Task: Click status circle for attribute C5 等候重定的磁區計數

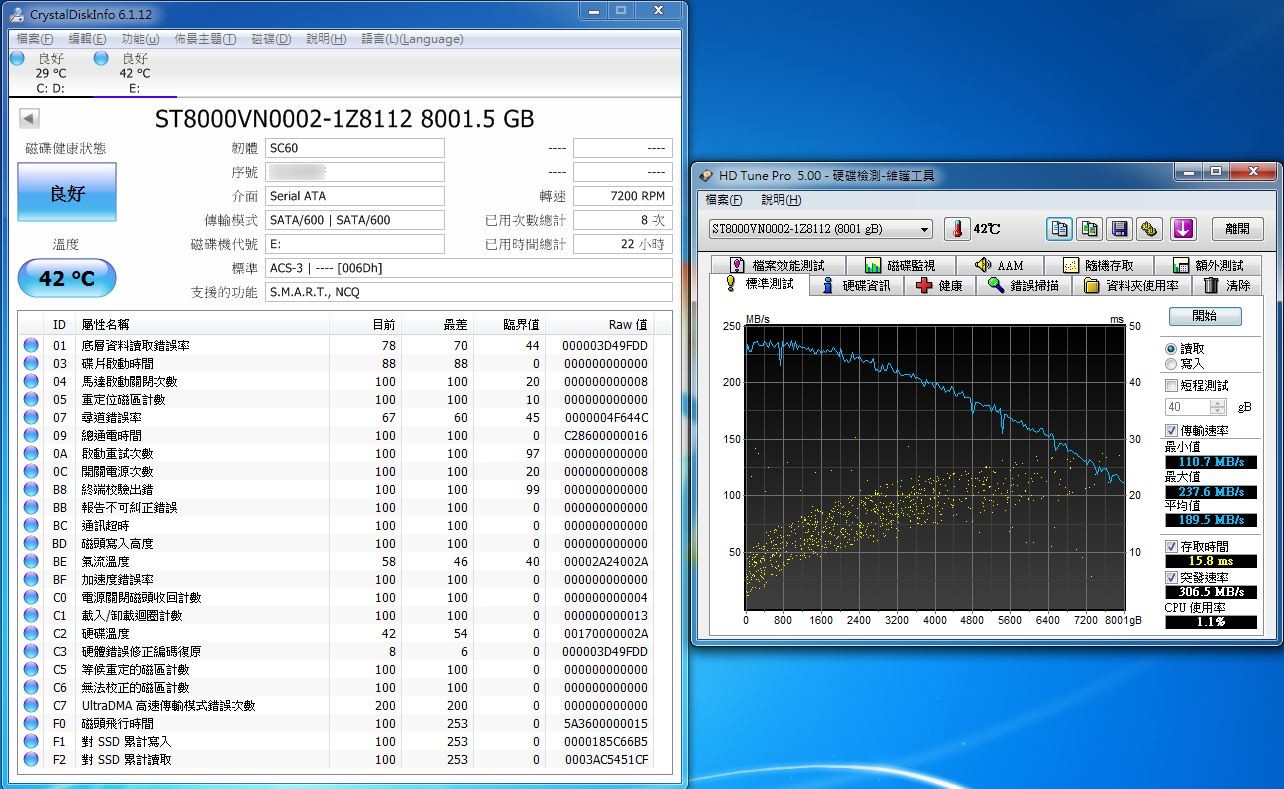Action: coord(31,669)
